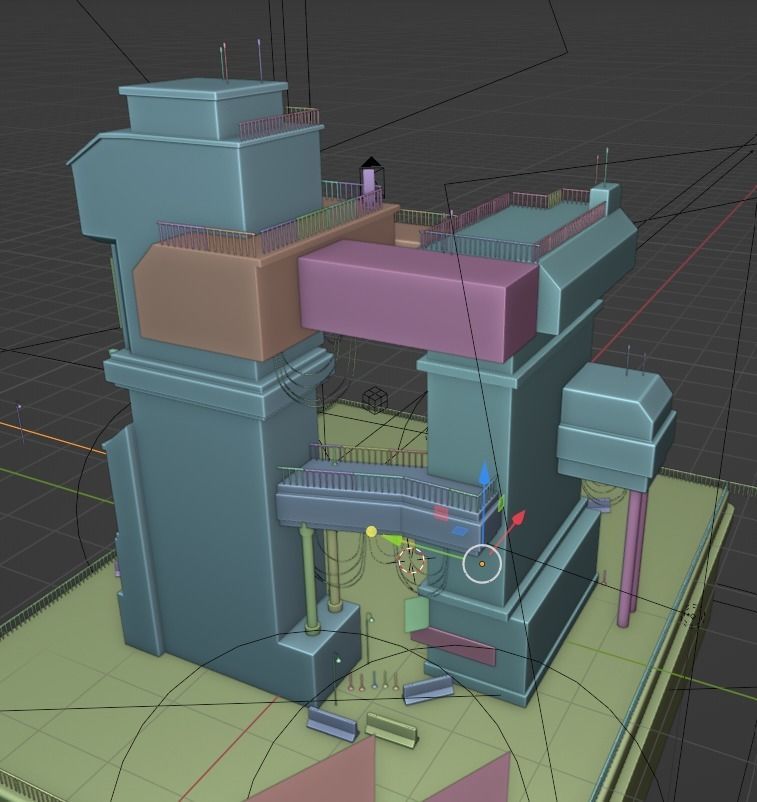Select the top cube of the left tower

coord(205,110)
